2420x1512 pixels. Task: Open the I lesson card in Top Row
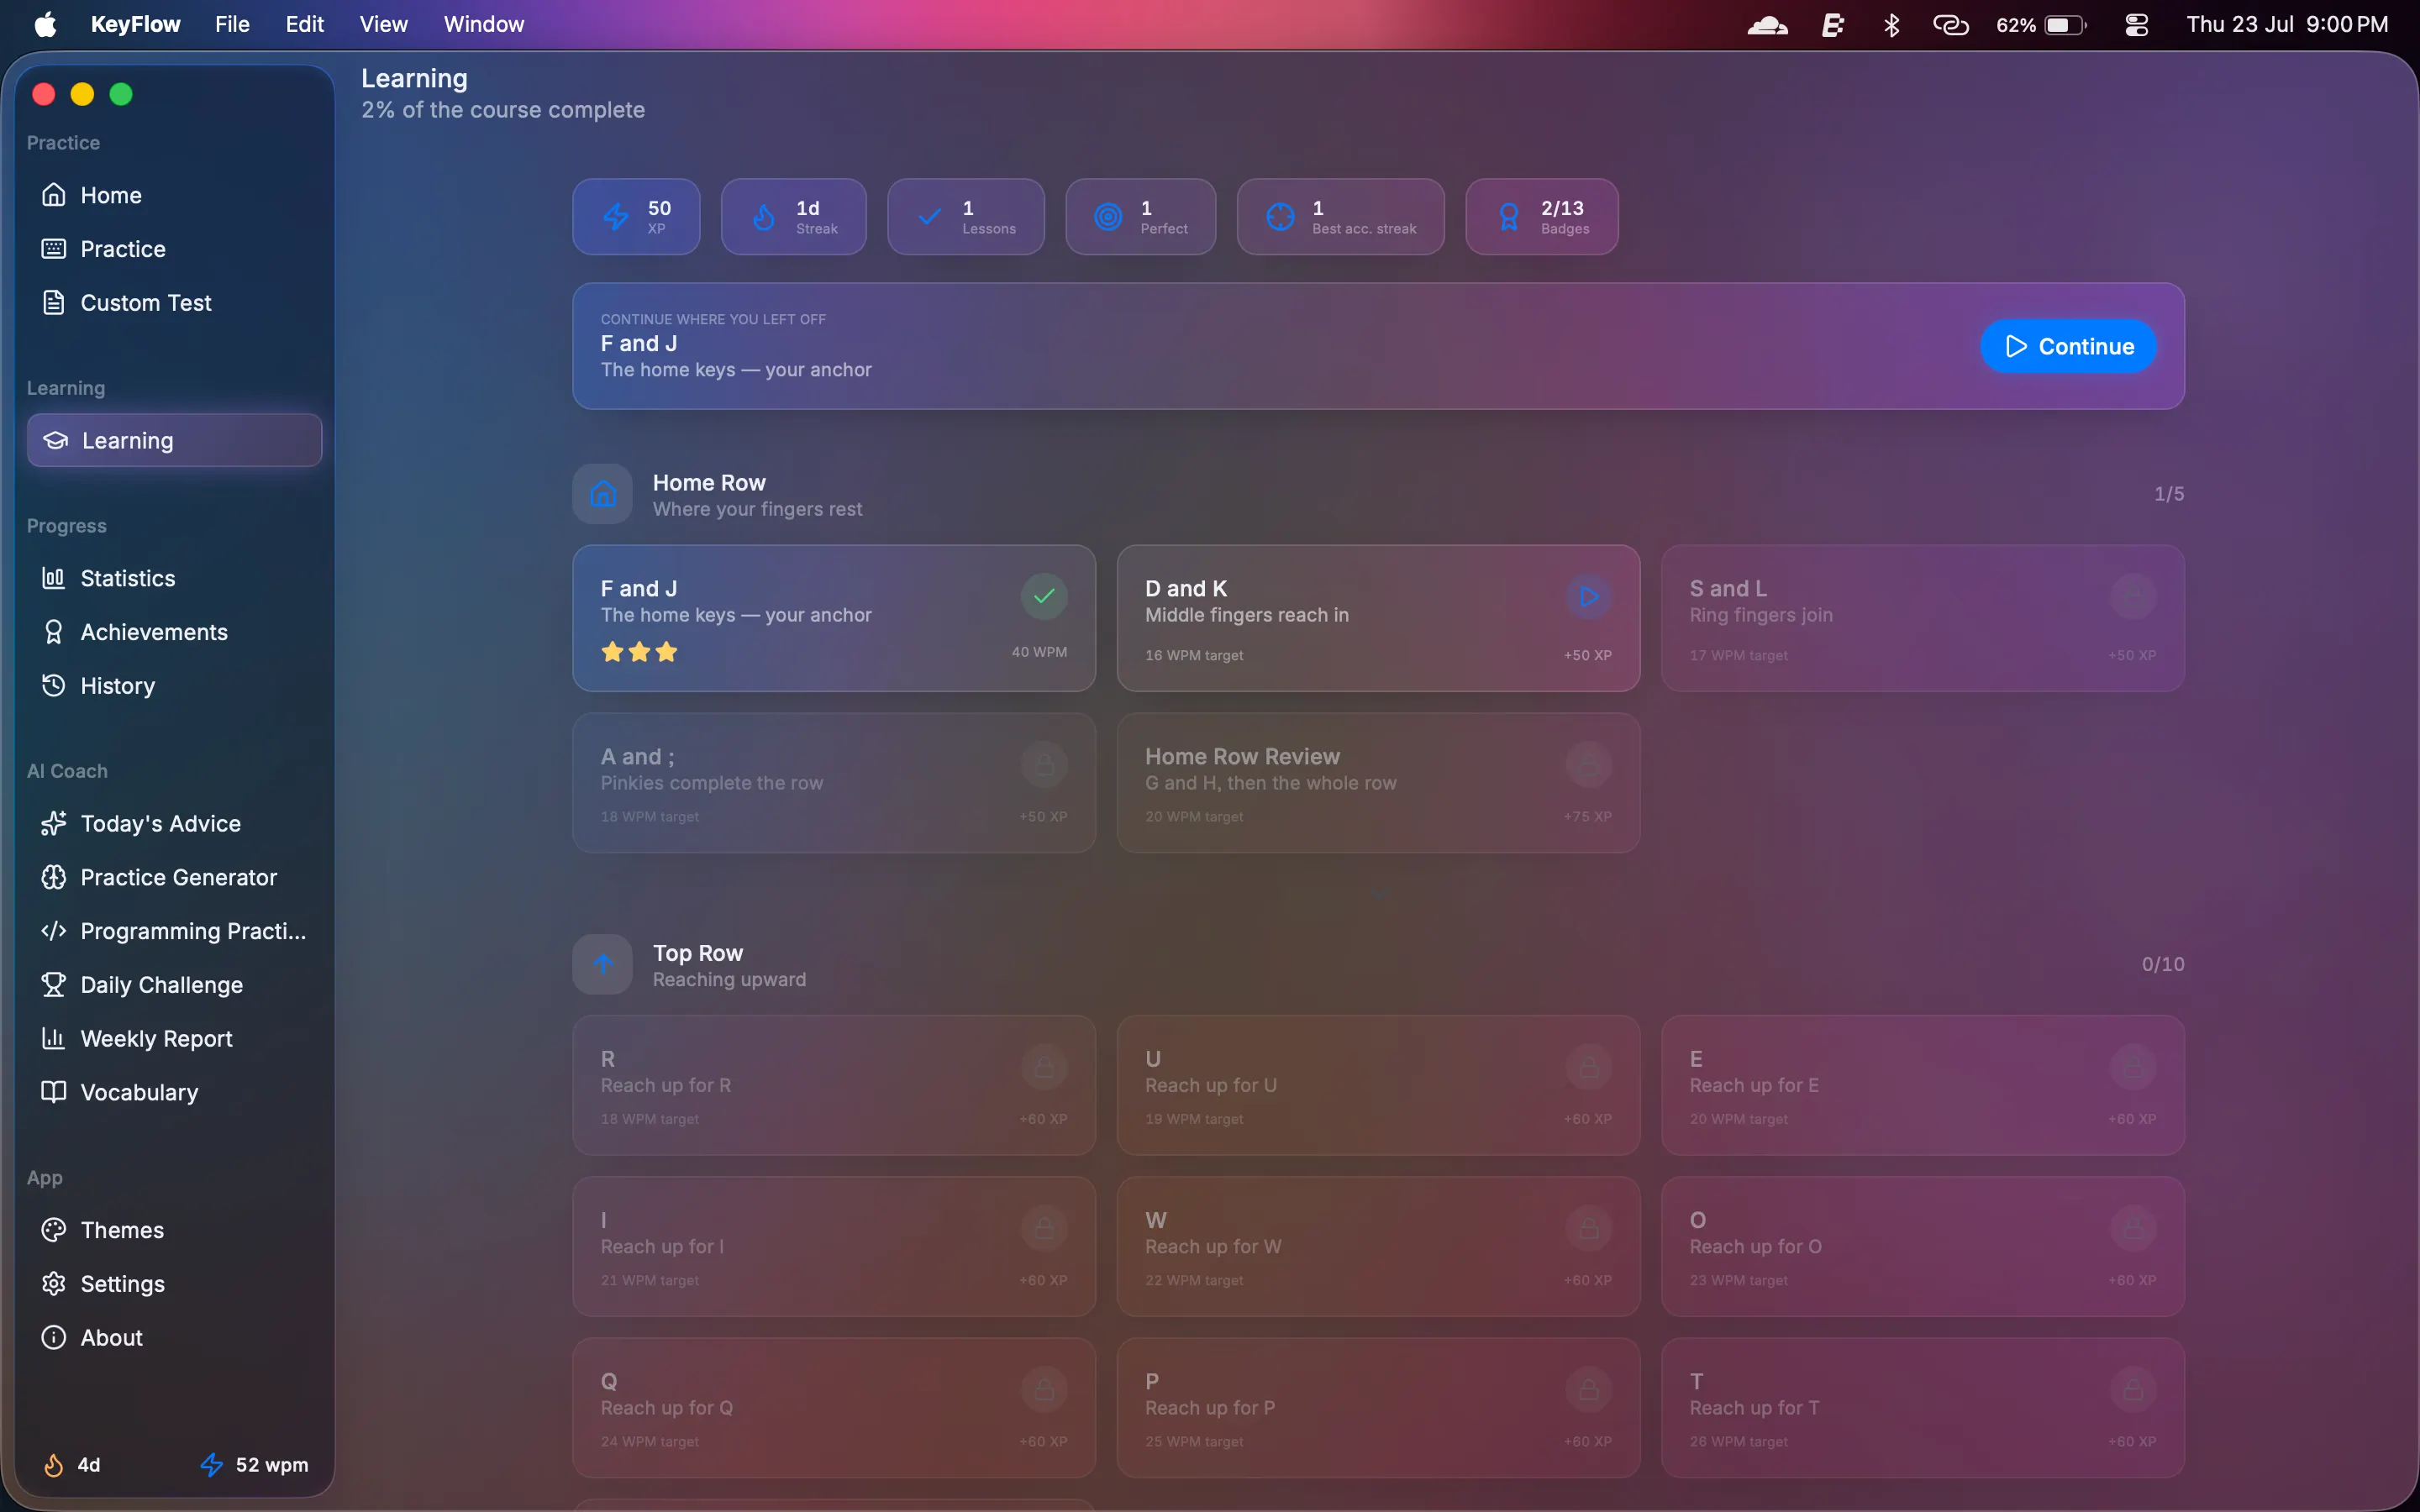(834, 1246)
